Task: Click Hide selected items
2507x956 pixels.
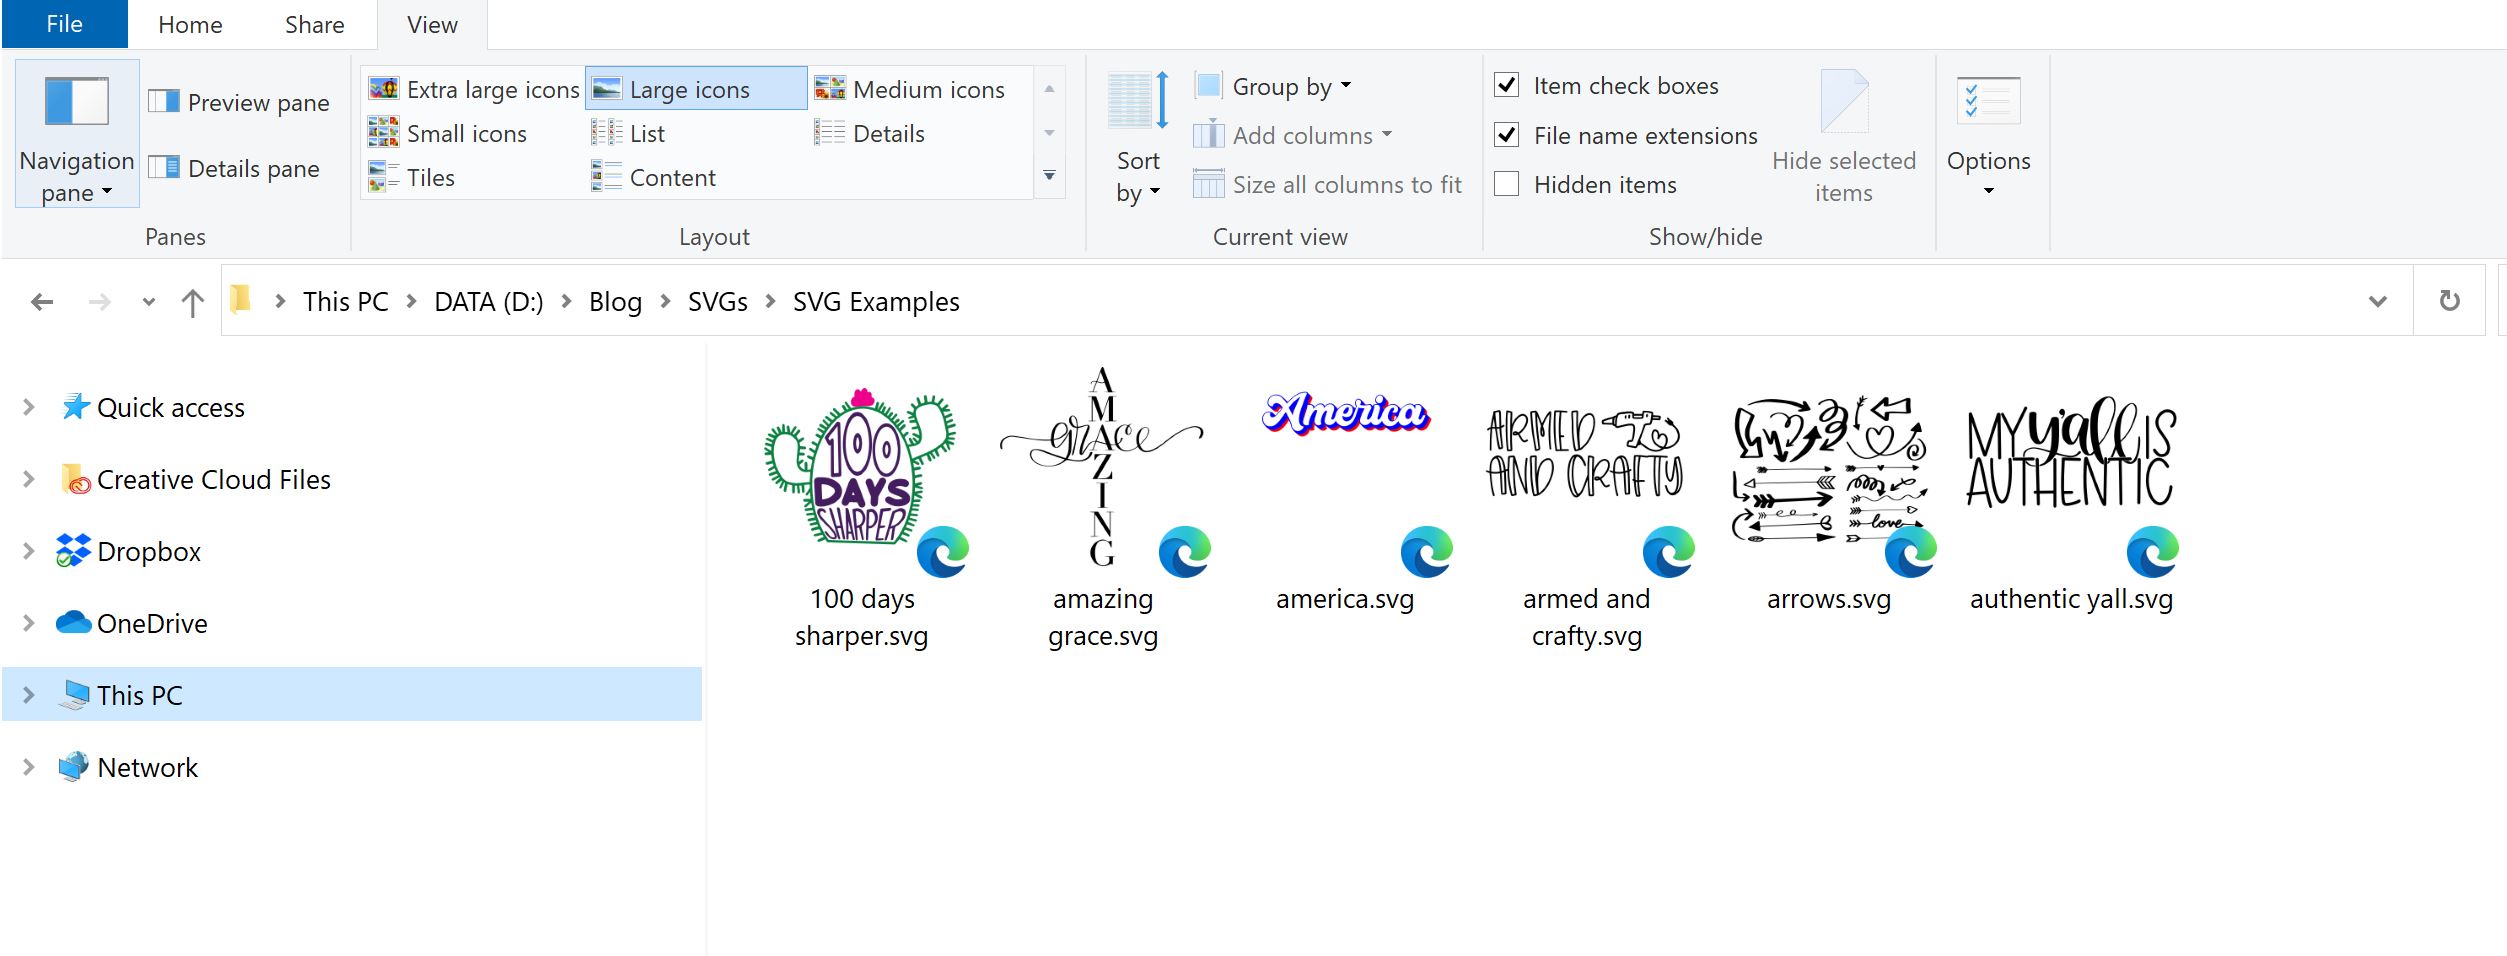Action: point(1844,130)
